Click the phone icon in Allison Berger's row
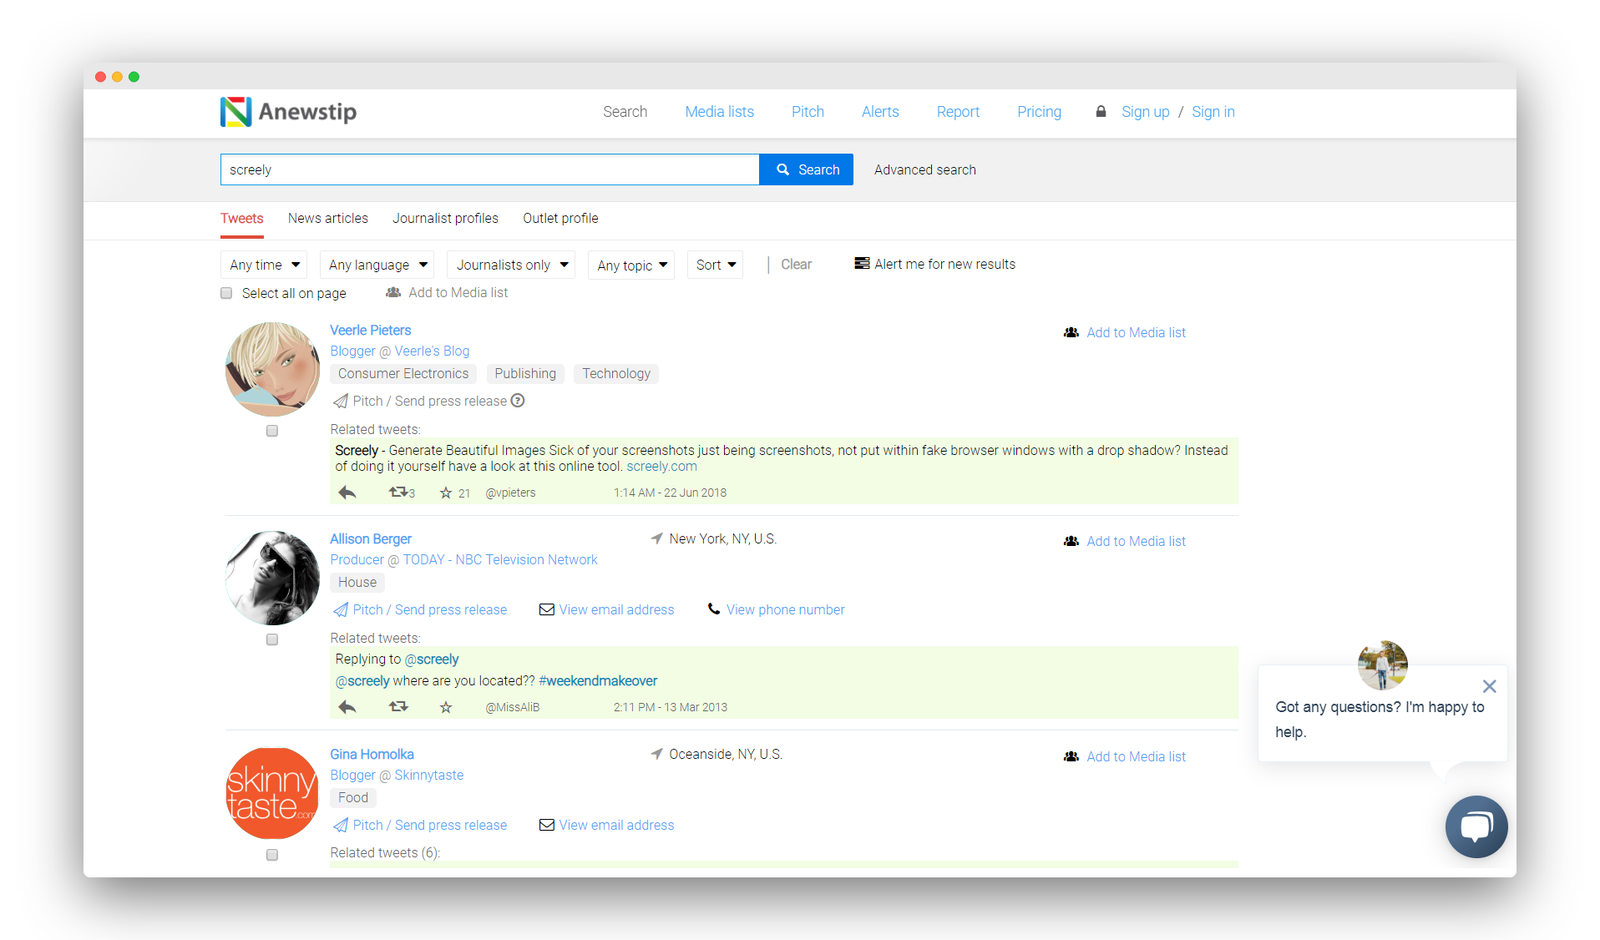This screenshot has height=940, width=1600. [714, 609]
